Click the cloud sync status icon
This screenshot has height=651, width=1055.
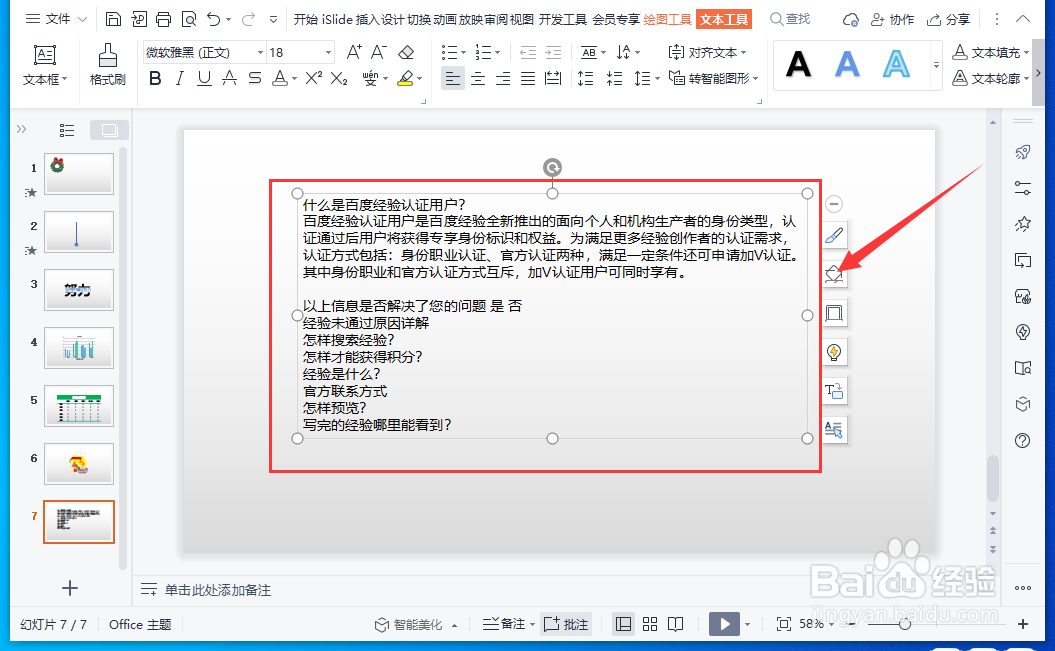(850, 20)
